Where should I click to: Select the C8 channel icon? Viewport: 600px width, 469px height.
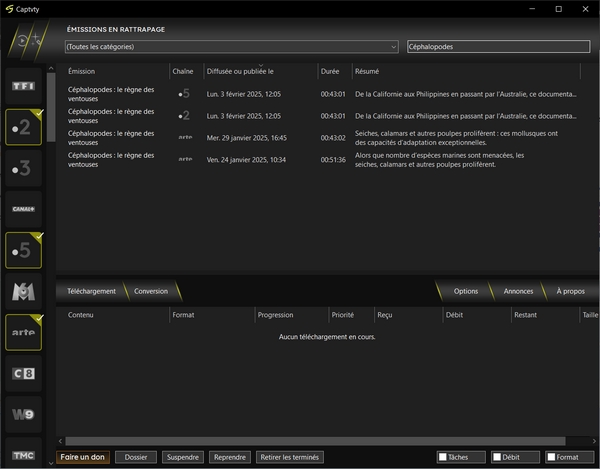click(23, 373)
